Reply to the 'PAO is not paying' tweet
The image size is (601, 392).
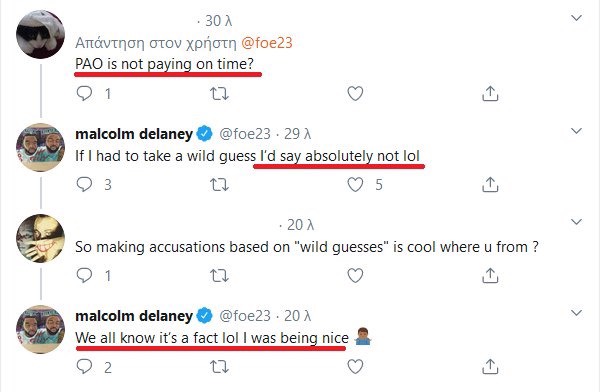pyautogui.click(x=84, y=93)
